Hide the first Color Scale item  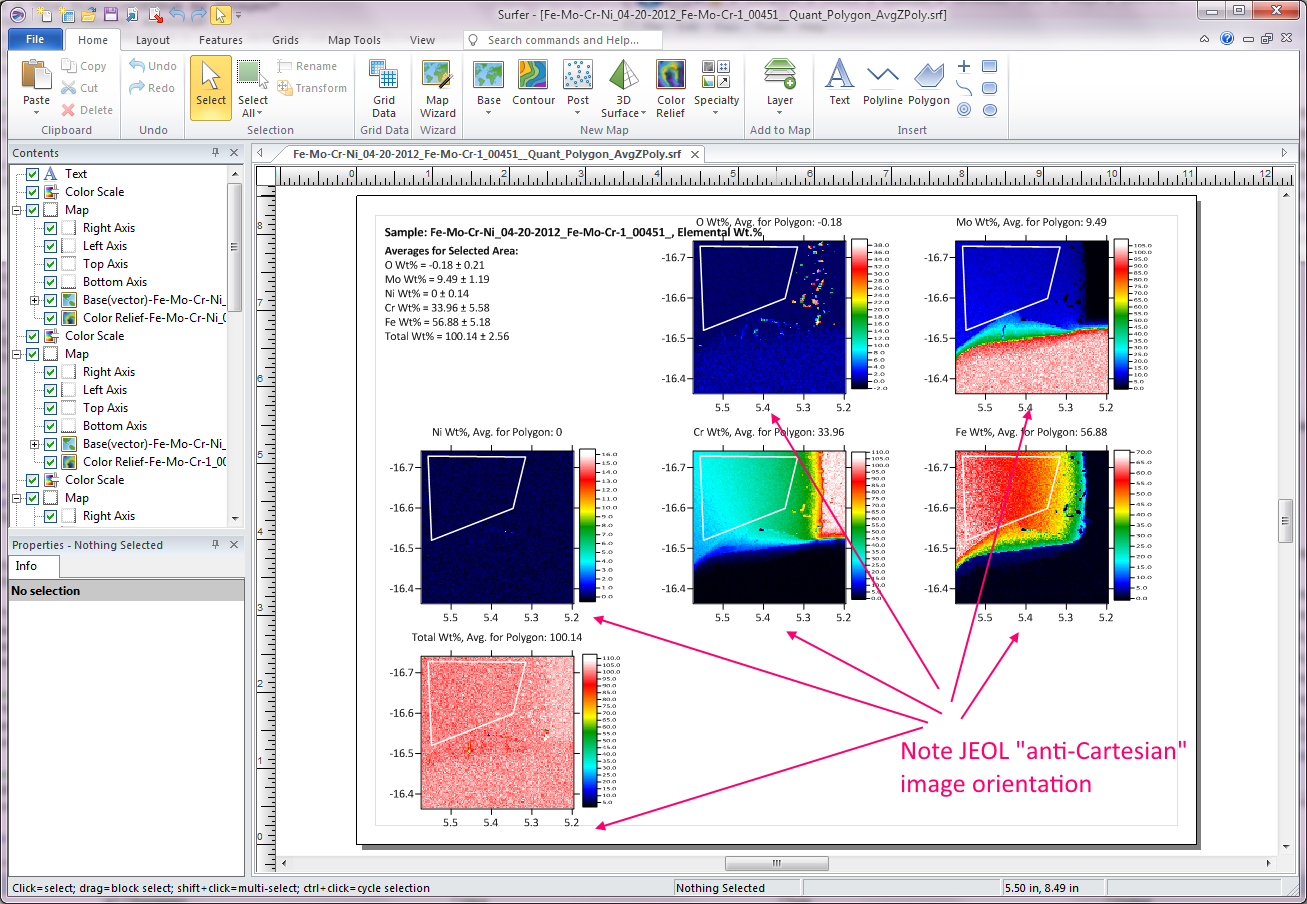click(x=33, y=192)
